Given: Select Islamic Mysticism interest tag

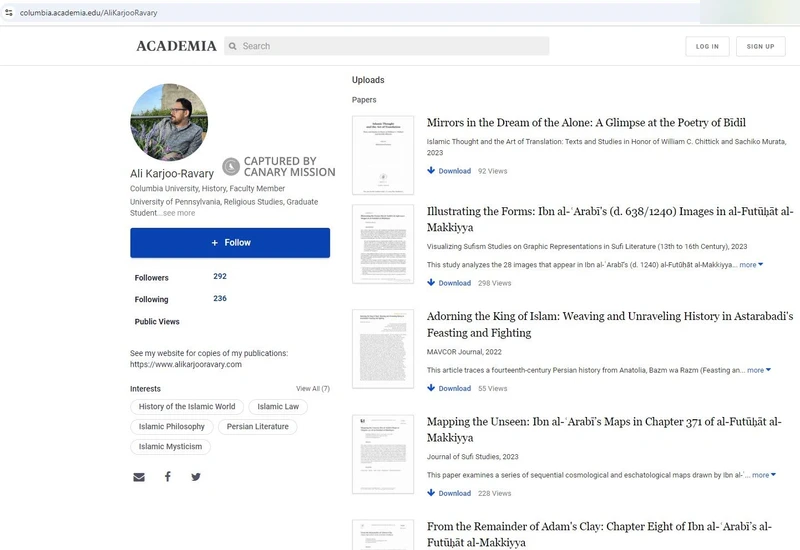Looking at the screenshot, I should (170, 446).
